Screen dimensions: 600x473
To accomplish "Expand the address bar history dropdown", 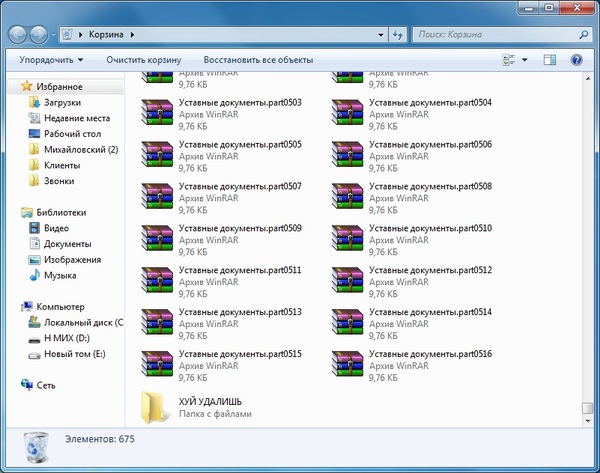I will 381,34.
